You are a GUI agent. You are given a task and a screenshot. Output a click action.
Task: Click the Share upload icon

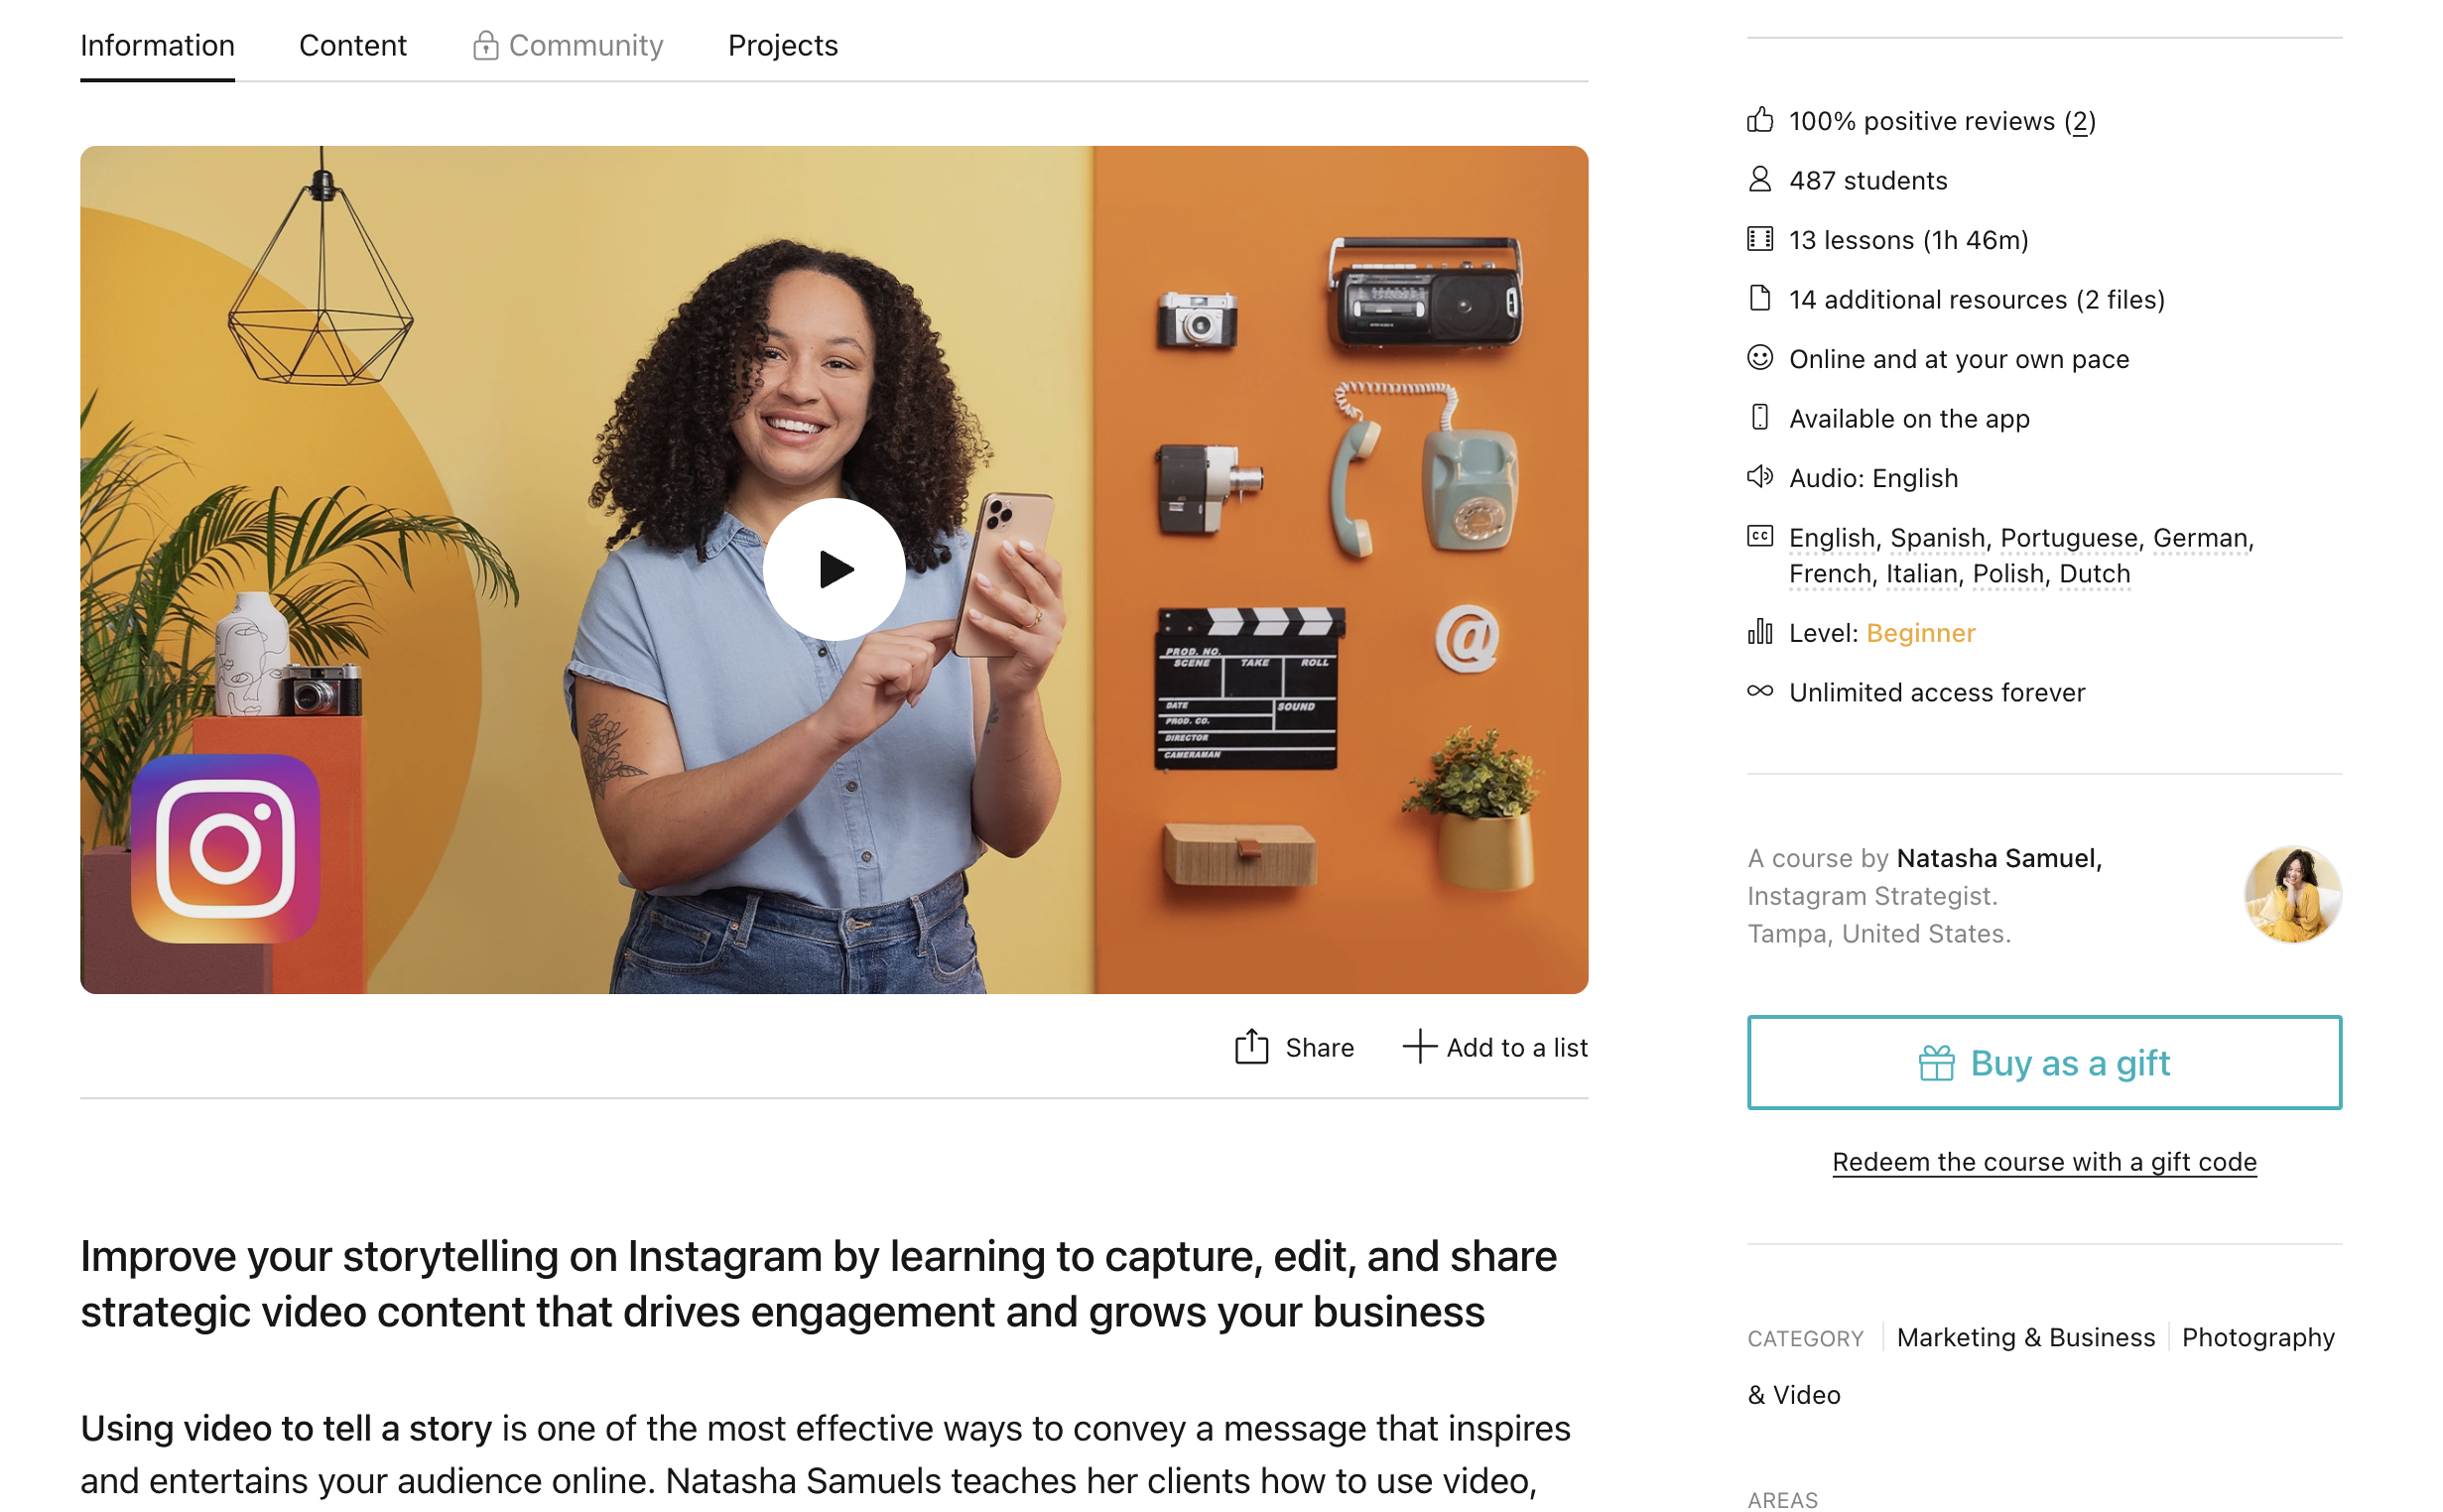pyautogui.click(x=1250, y=1047)
